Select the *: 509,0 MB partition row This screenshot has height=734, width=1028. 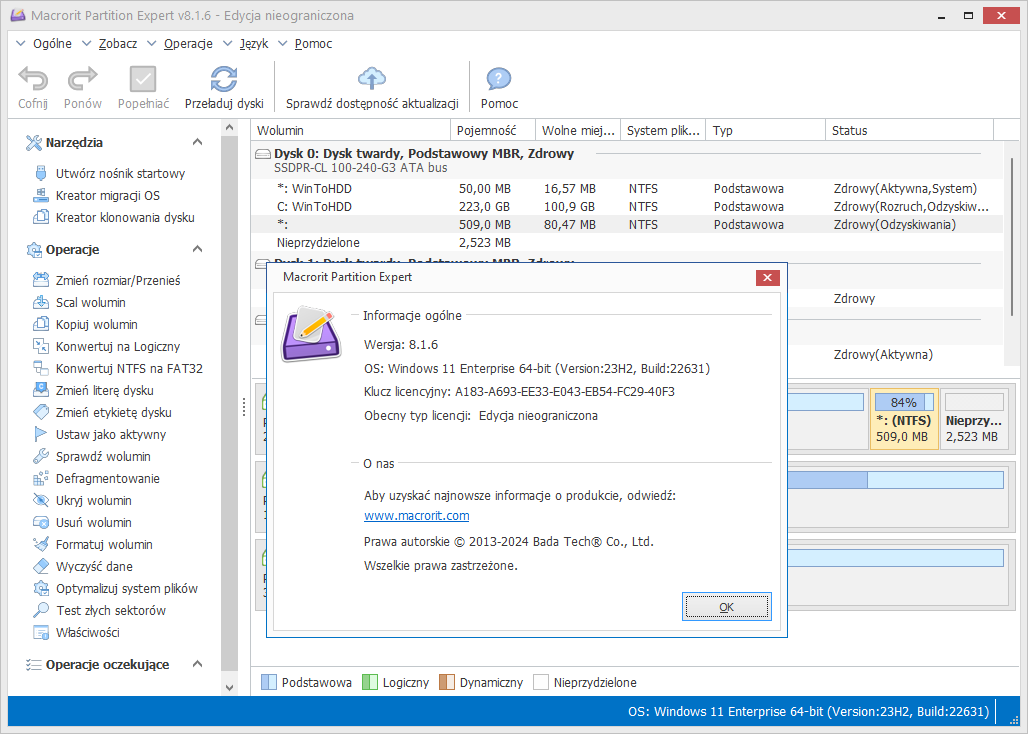pos(627,225)
